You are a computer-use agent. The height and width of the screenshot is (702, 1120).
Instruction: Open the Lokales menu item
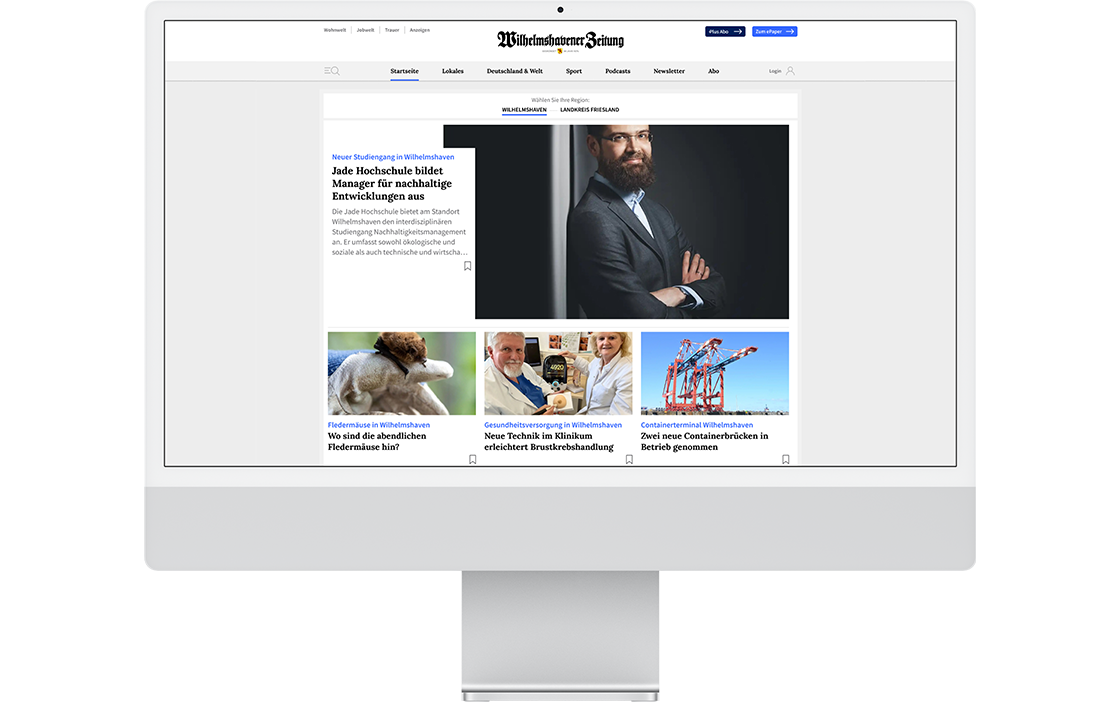(x=452, y=71)
